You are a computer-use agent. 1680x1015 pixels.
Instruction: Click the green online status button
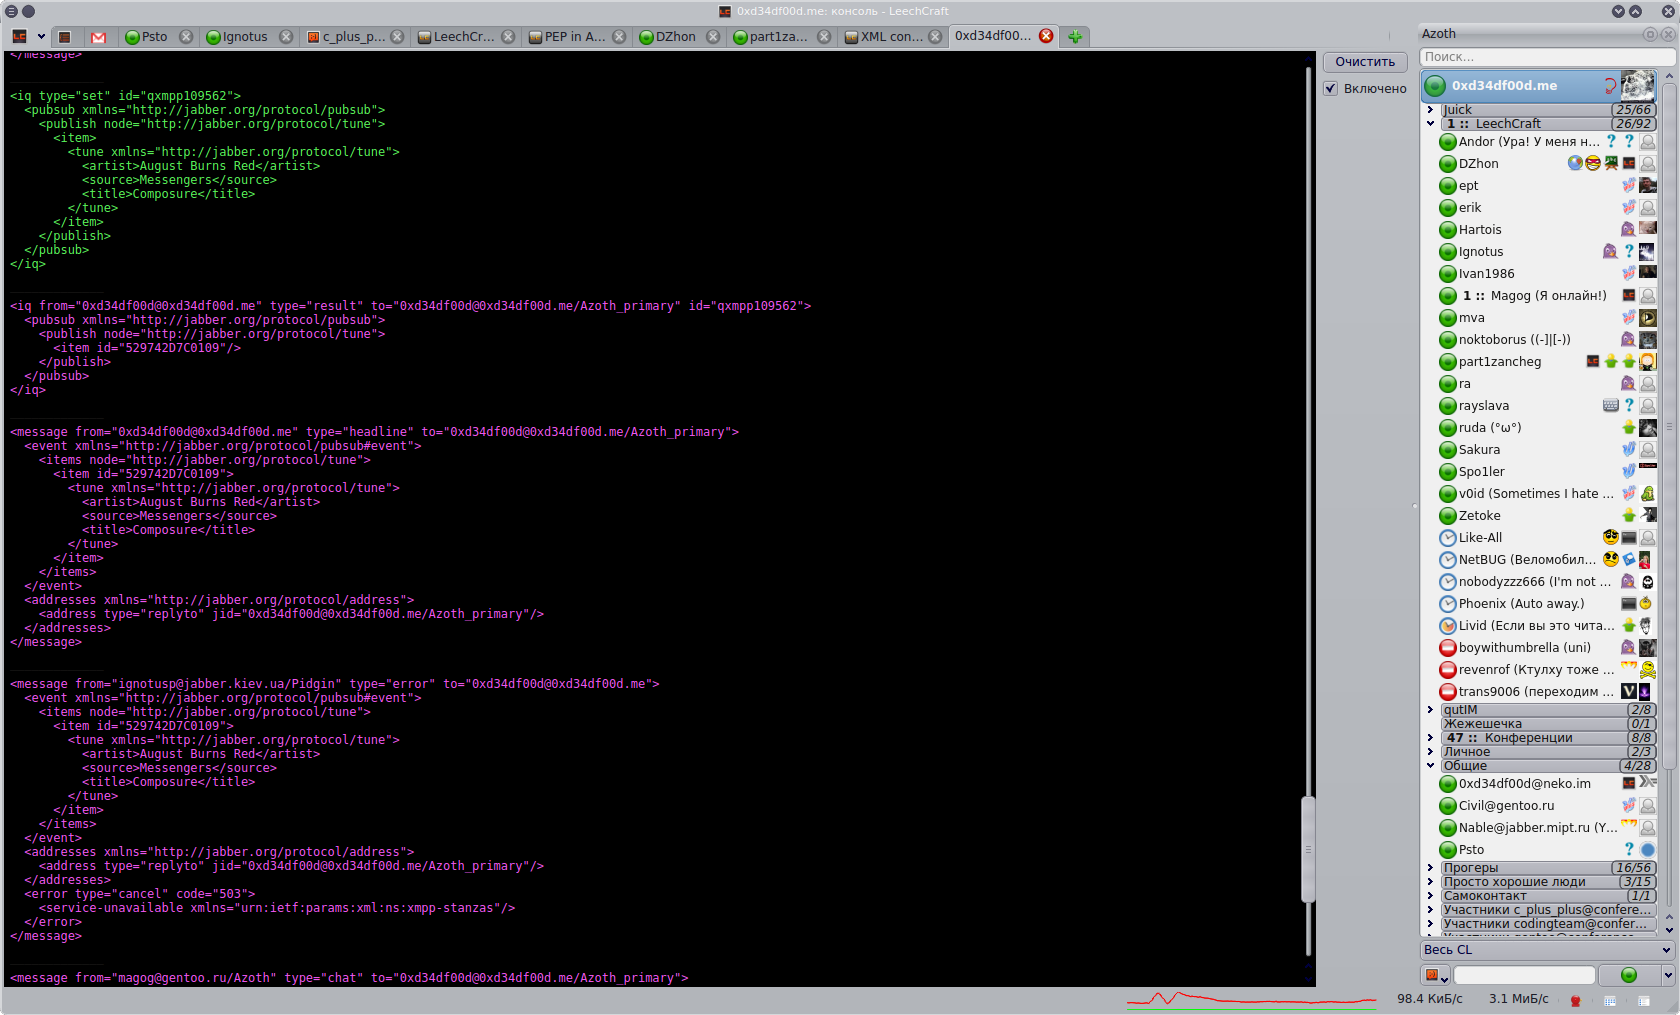[x=1629, y=975]
